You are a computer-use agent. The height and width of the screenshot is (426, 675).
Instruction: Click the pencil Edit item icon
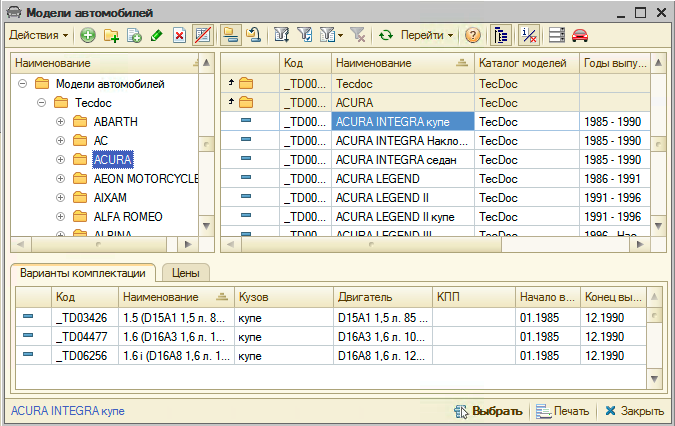coord(158,35)
